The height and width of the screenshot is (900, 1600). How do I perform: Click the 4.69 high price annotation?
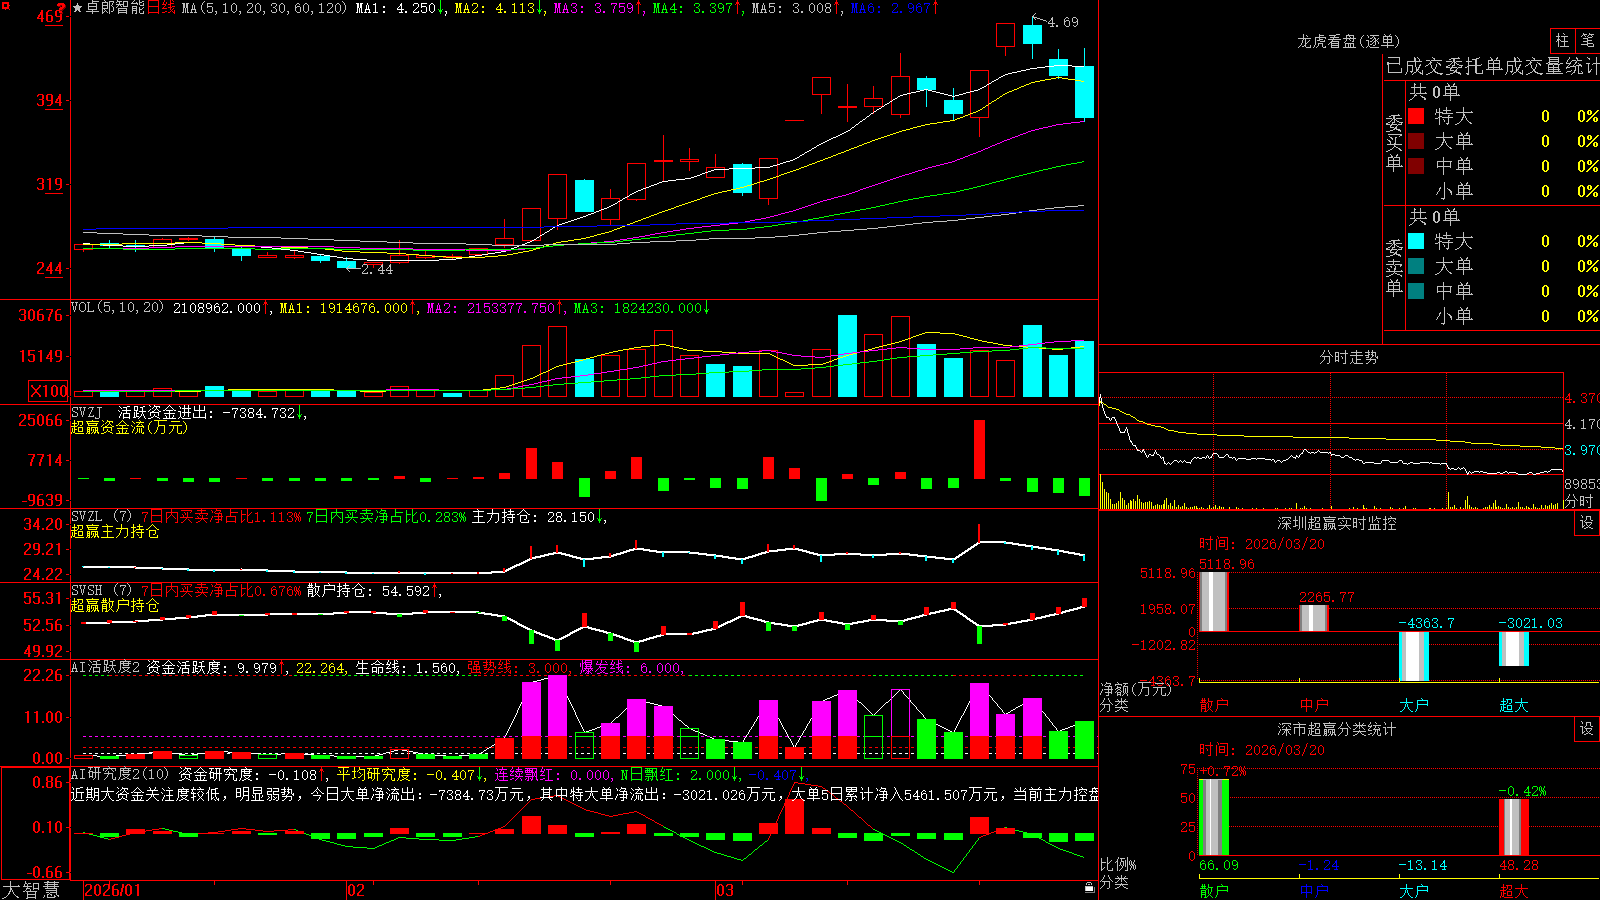coord(1063,22)
